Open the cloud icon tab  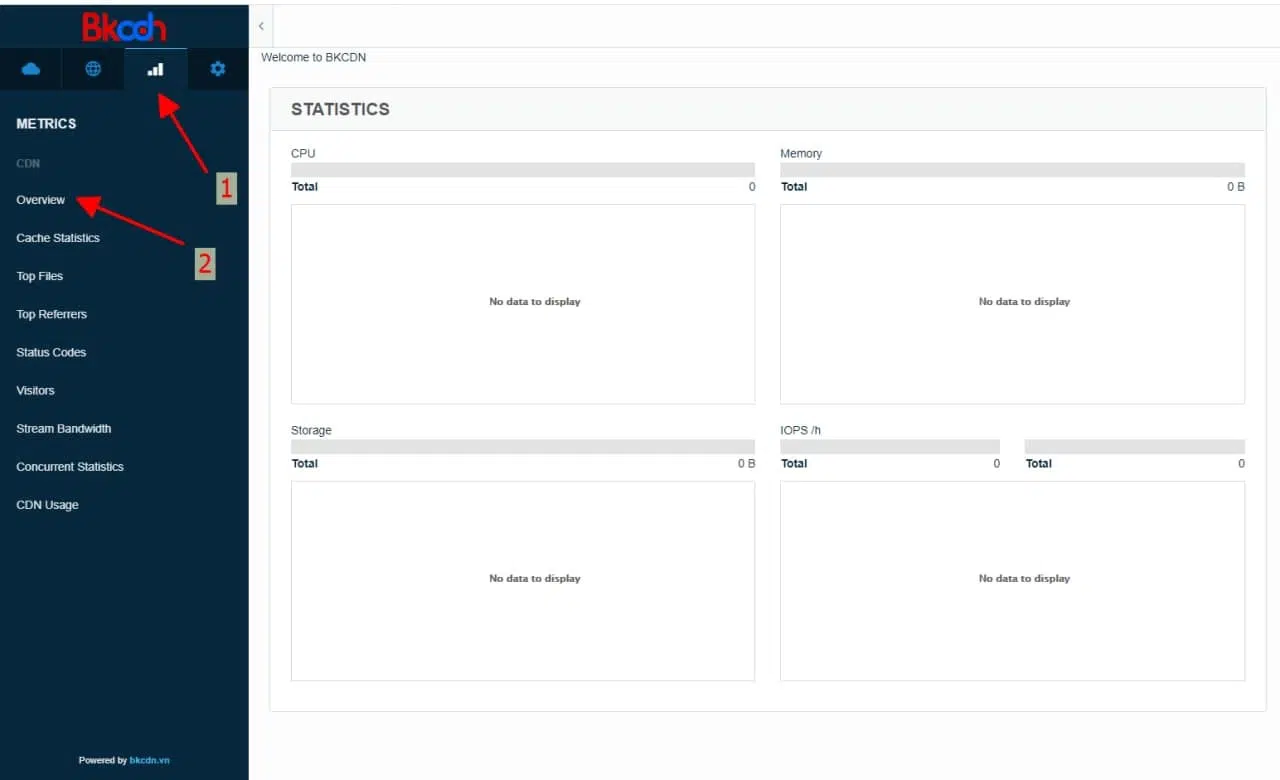pyautogui.click(x=31, y=69)
